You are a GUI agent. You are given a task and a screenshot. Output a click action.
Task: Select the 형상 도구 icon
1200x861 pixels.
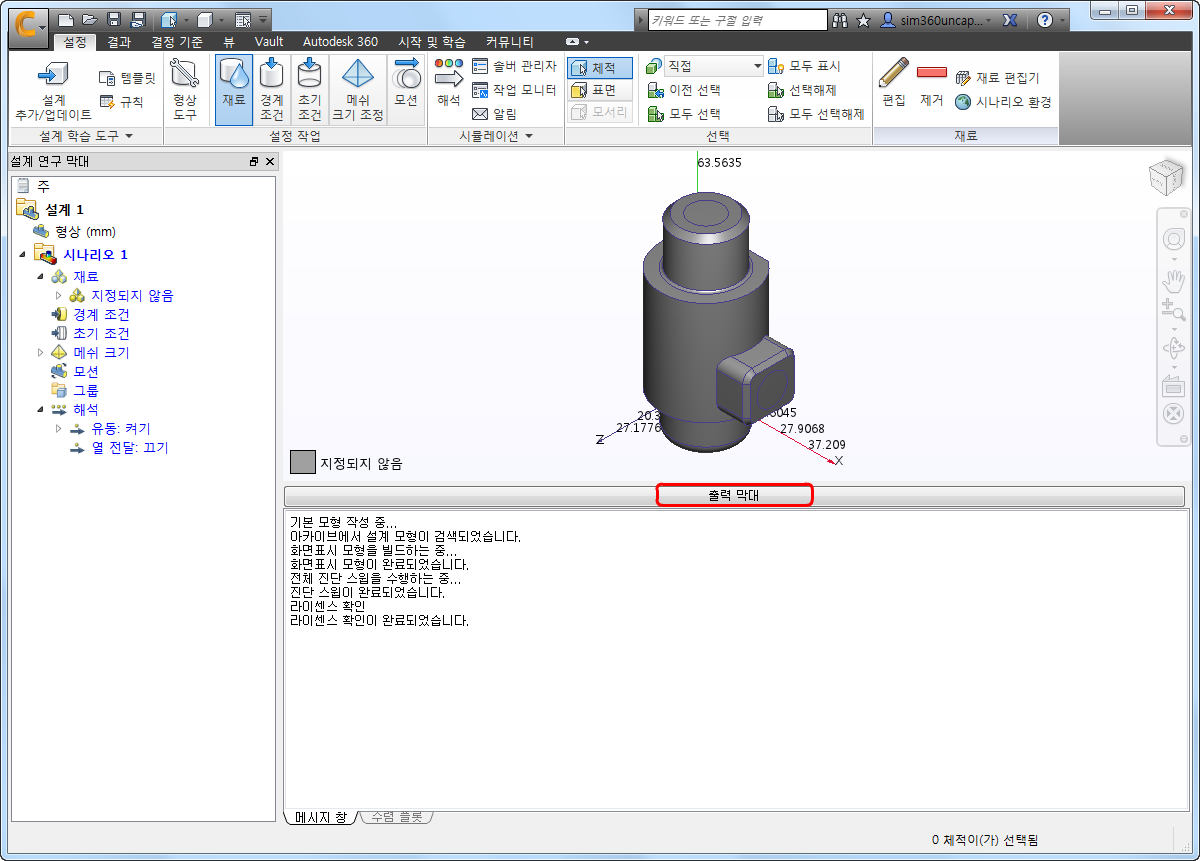185,89
